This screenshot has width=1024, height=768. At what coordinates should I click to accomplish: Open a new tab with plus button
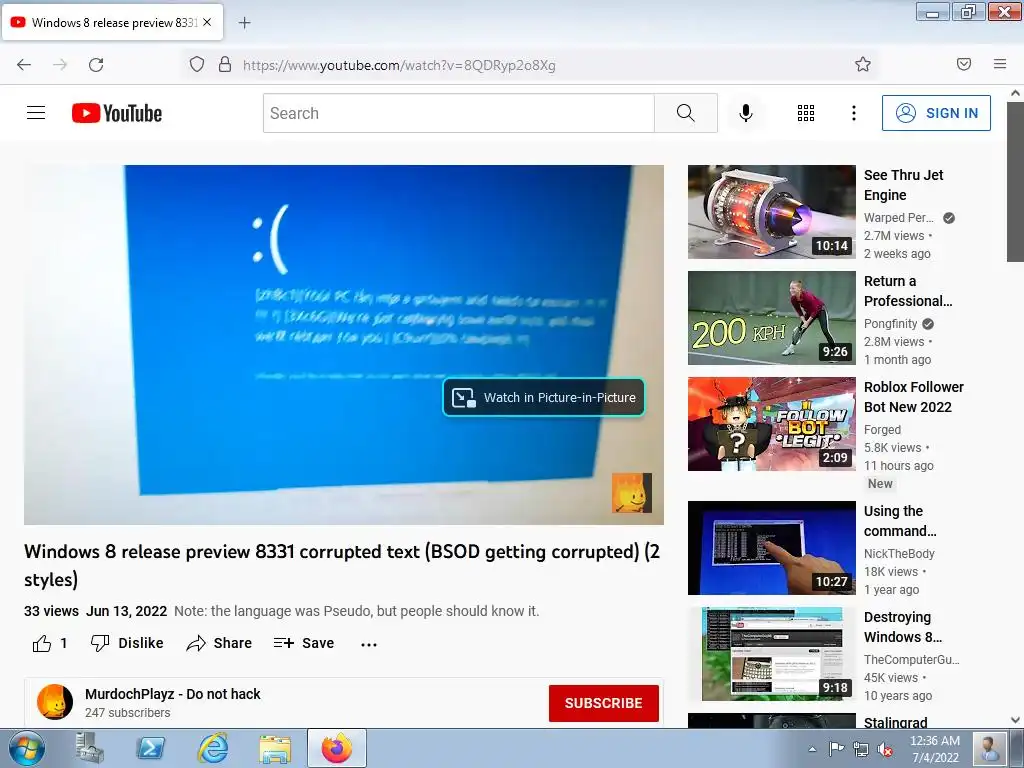pyautogui.click(x=244, y=23)
